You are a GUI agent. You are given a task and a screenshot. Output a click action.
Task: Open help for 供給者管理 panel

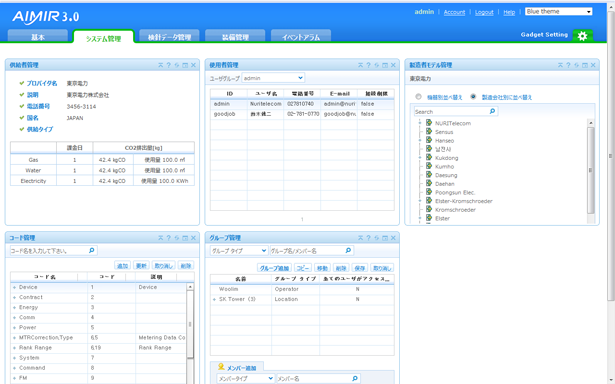point(169,65)
